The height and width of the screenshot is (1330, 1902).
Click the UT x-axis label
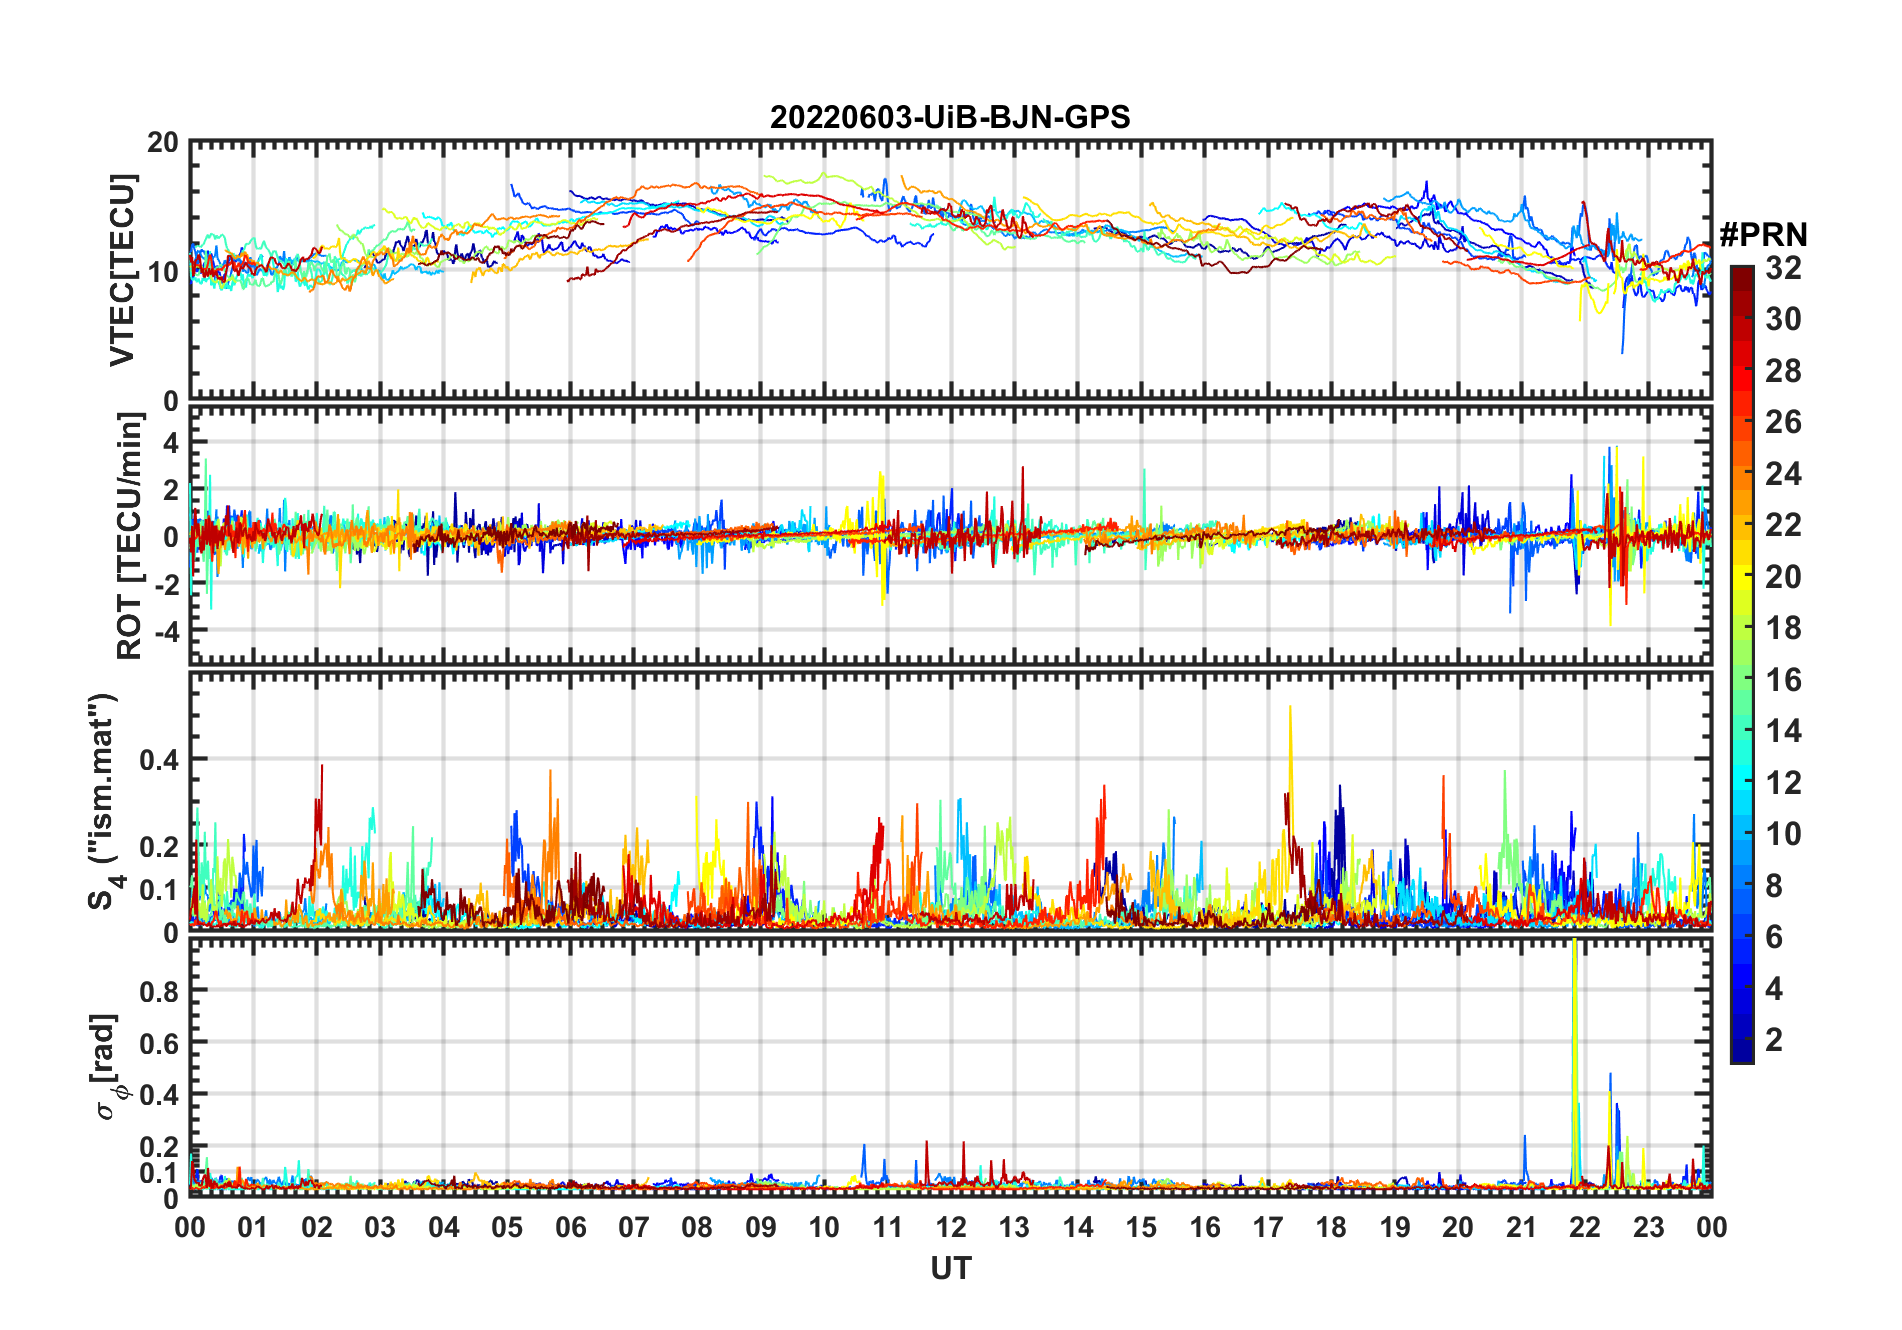[950, 1269]
